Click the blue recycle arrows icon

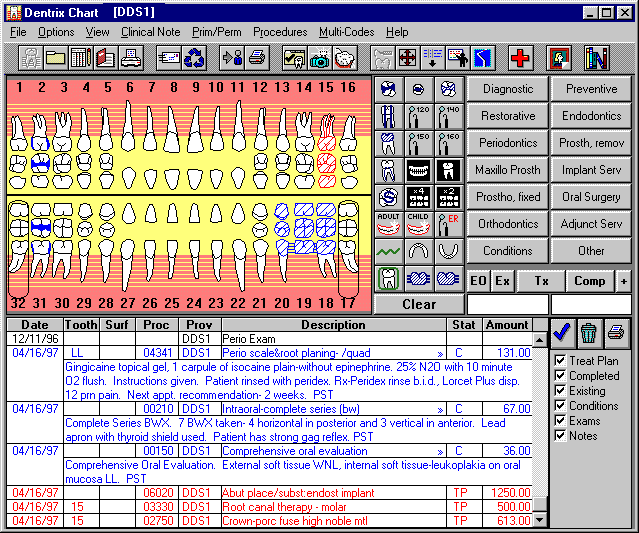click(194, 58)
